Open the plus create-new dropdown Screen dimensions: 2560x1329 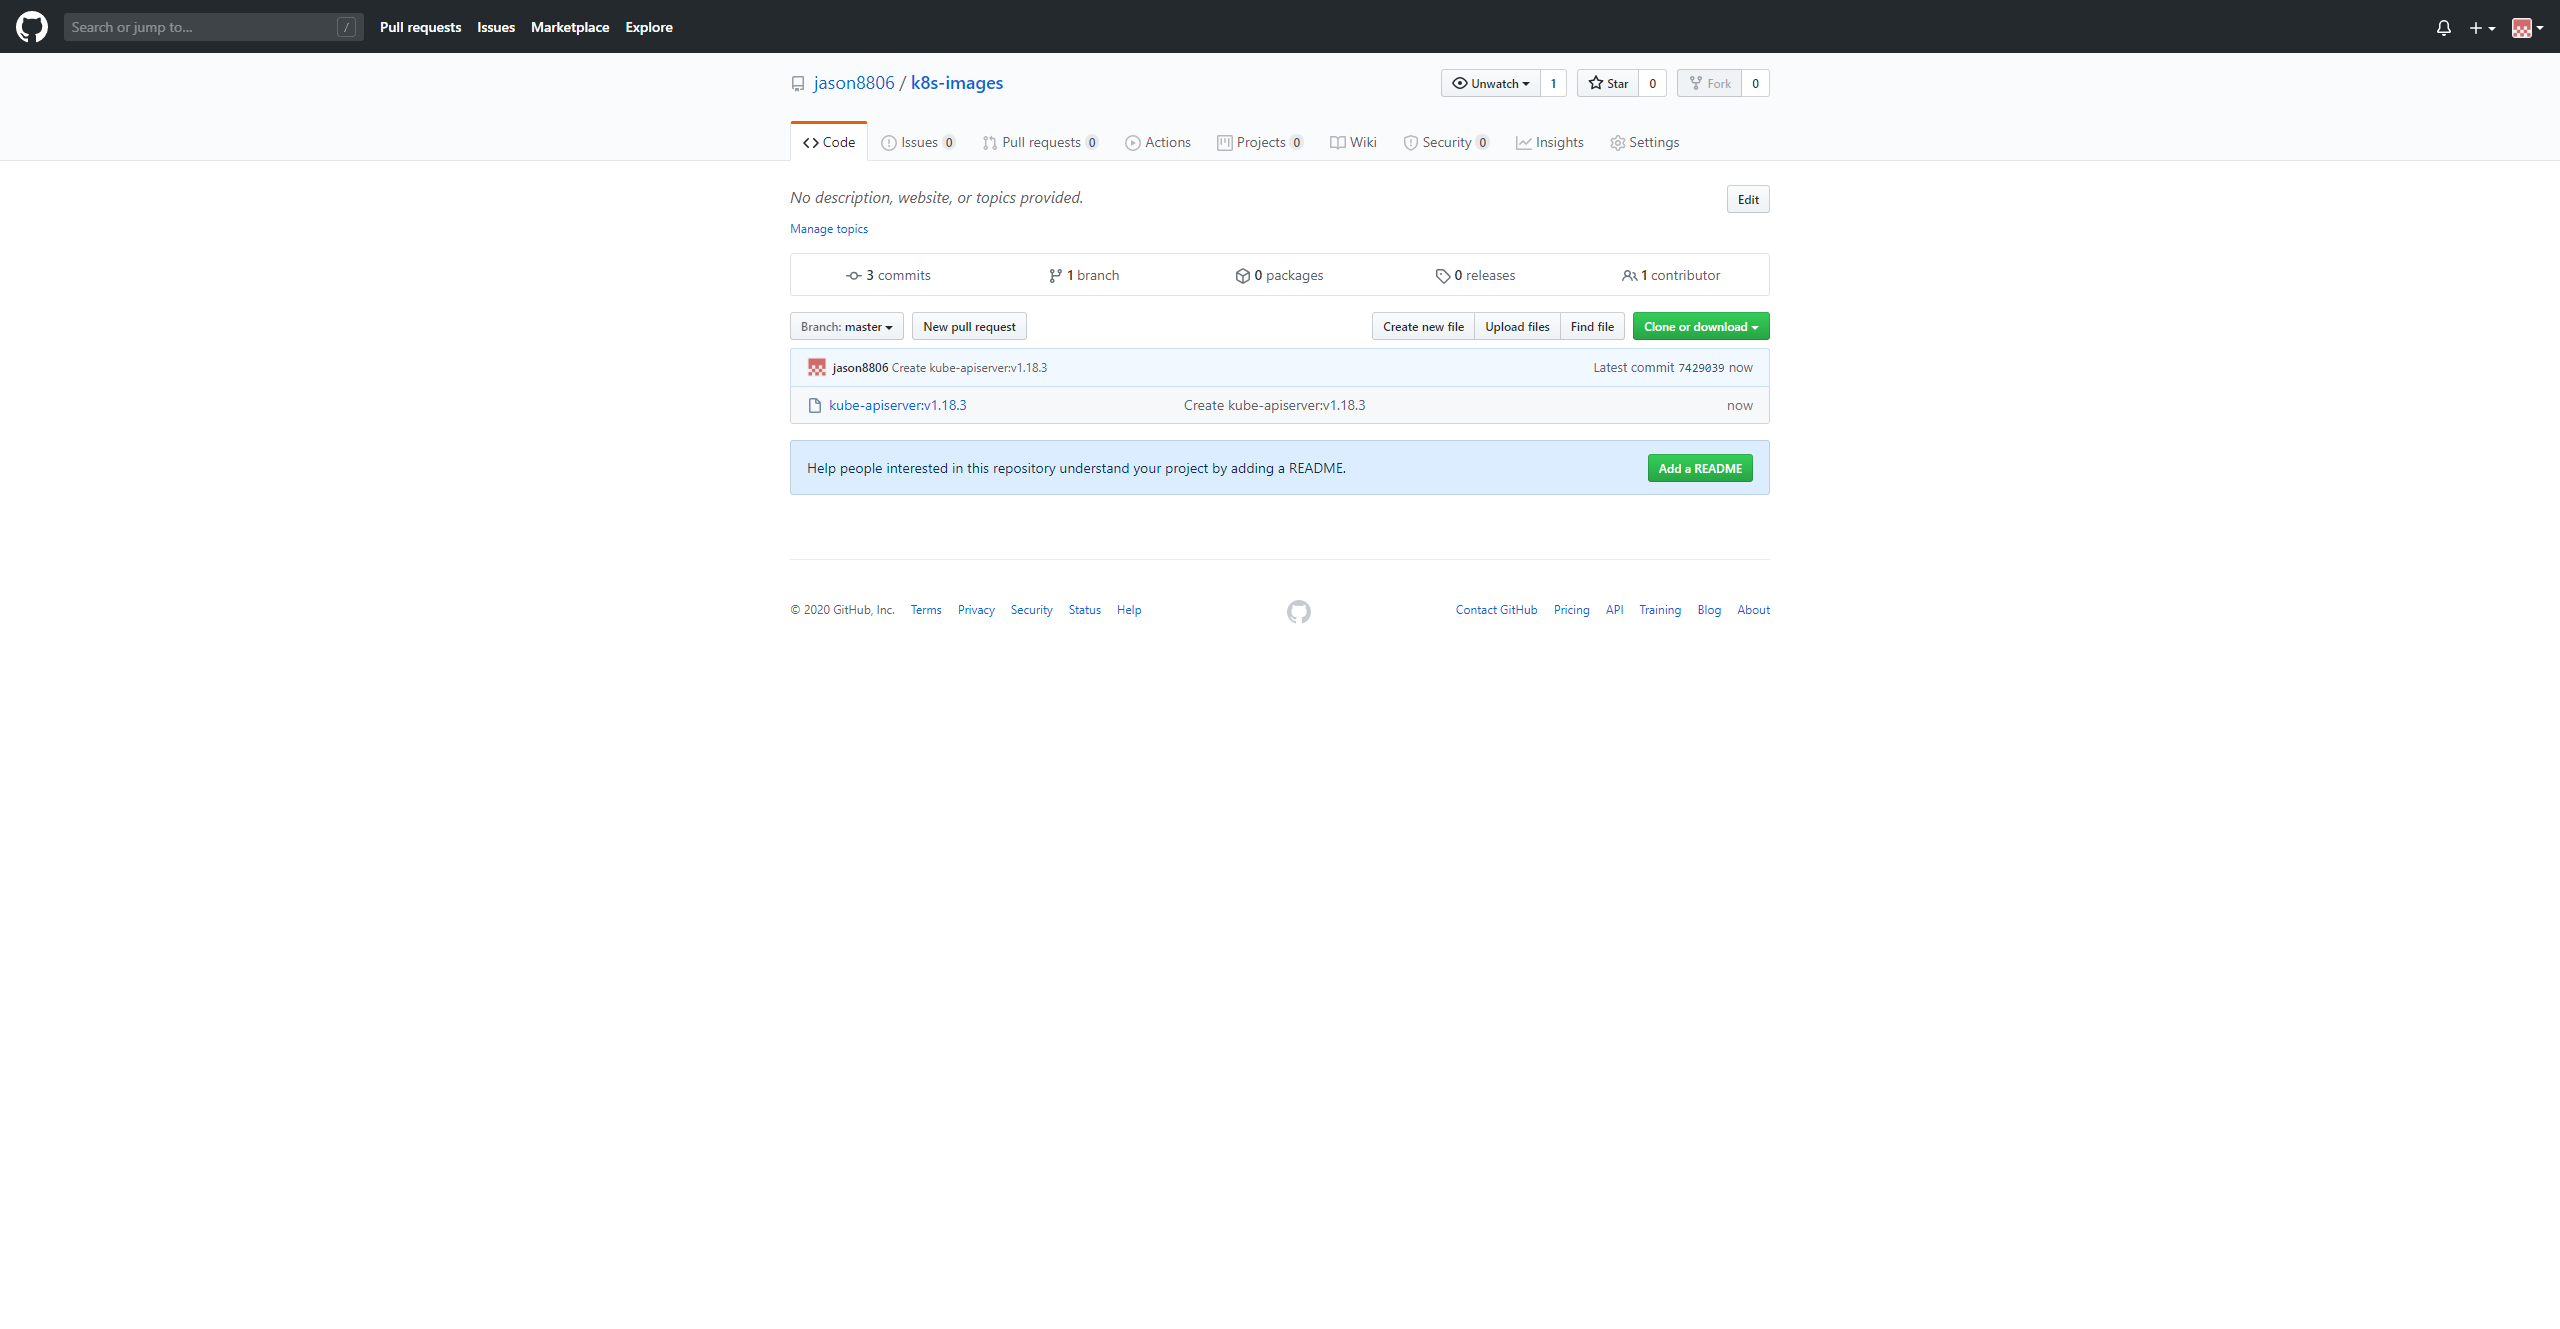point(2482,28)
